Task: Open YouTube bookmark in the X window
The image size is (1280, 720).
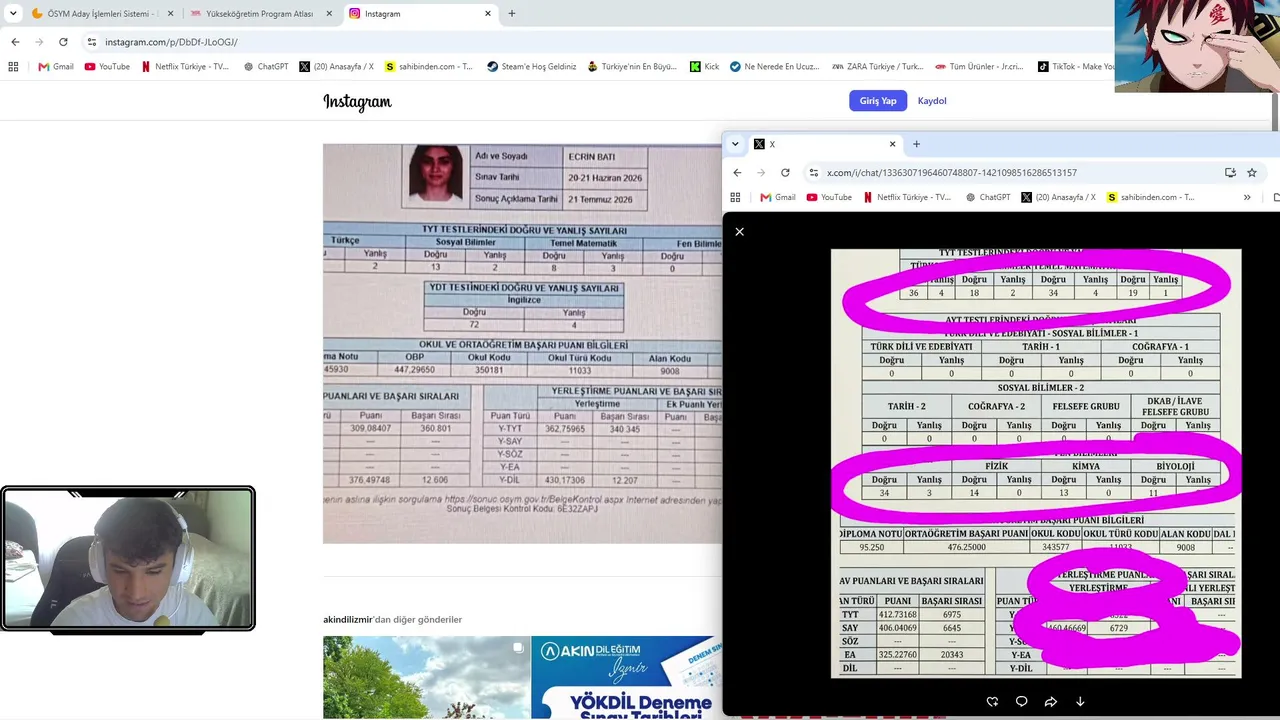Action: pos(829,197)
